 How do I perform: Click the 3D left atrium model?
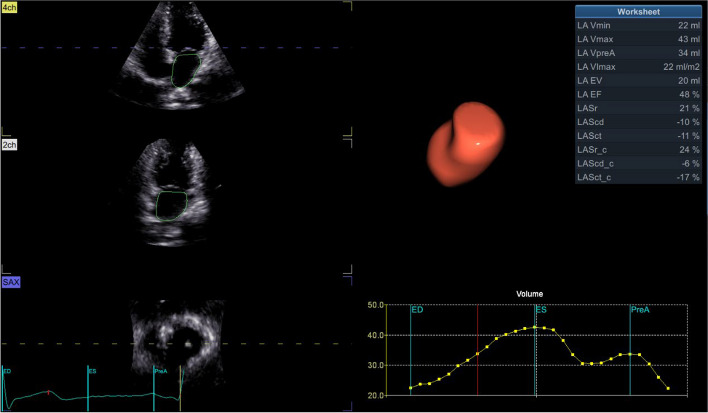(x=465, y=144)
